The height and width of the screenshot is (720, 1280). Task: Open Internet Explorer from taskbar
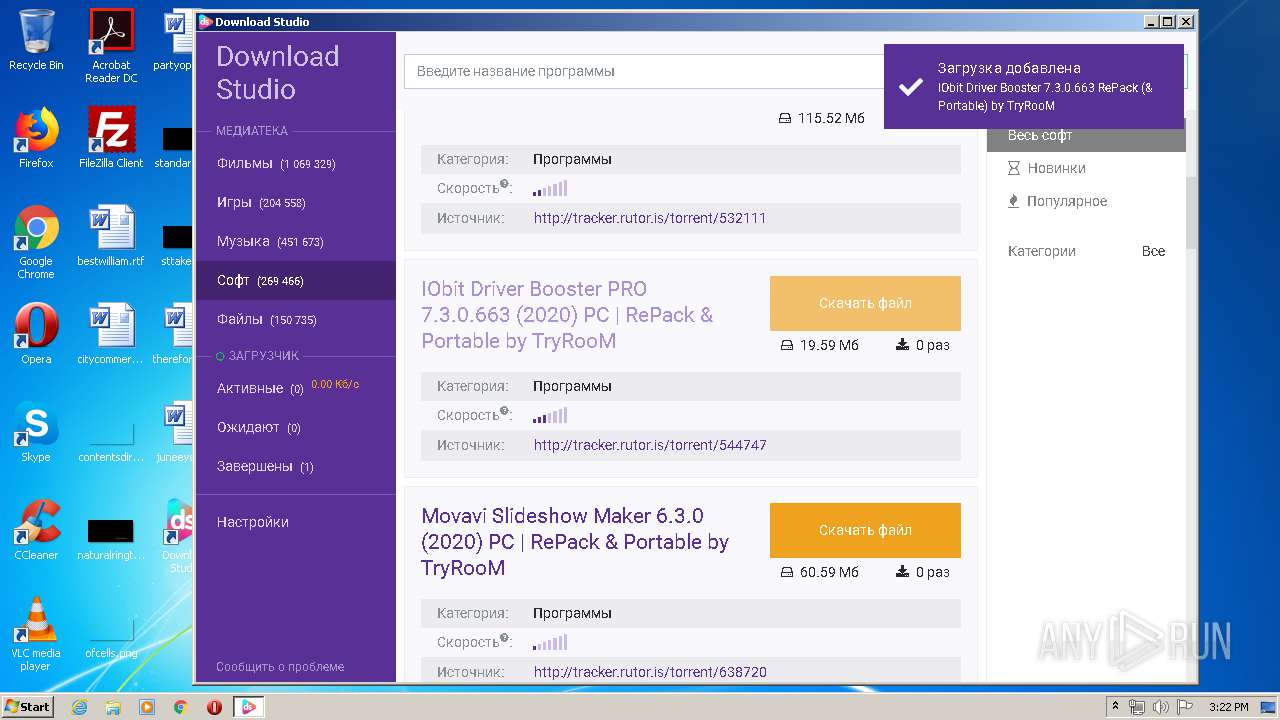point(79,707)
